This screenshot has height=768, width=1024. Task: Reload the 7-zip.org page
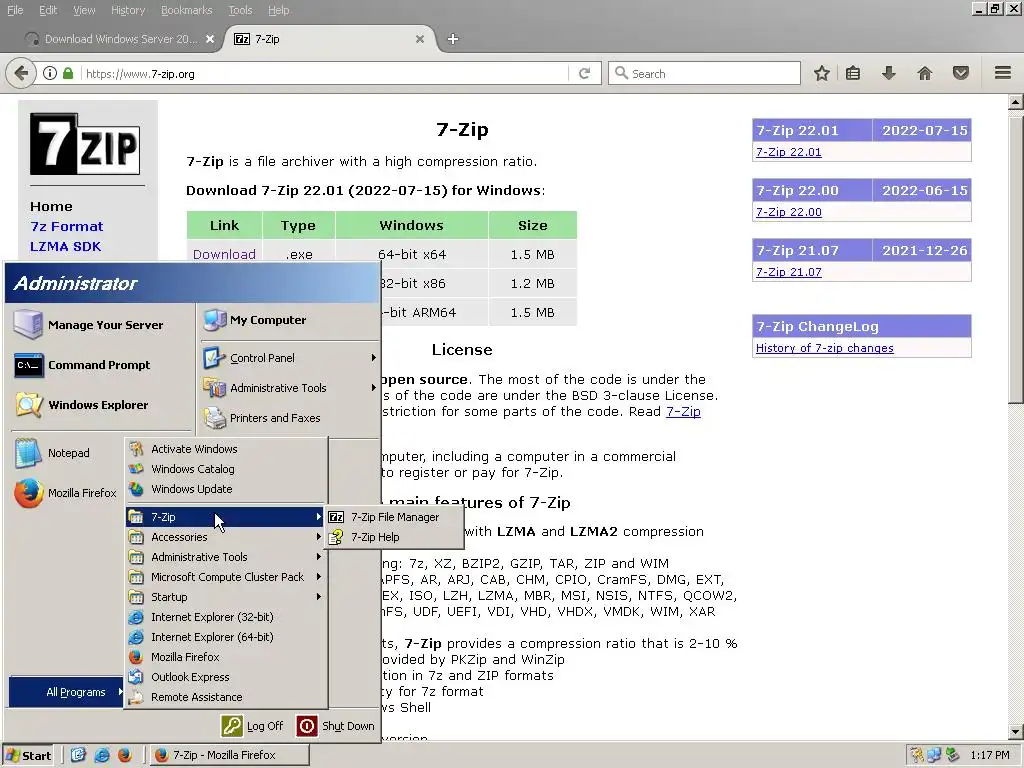pyautogui.click(x=584, y=74)
